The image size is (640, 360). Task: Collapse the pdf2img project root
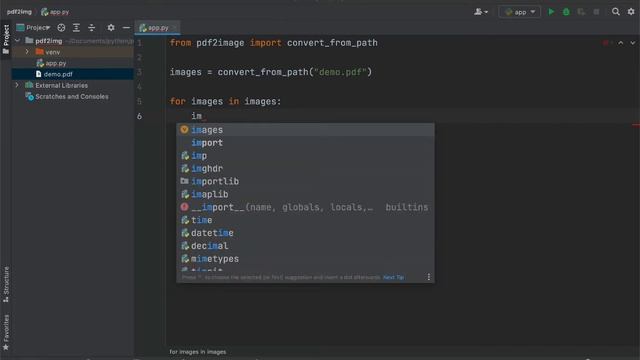click(17, 41)
